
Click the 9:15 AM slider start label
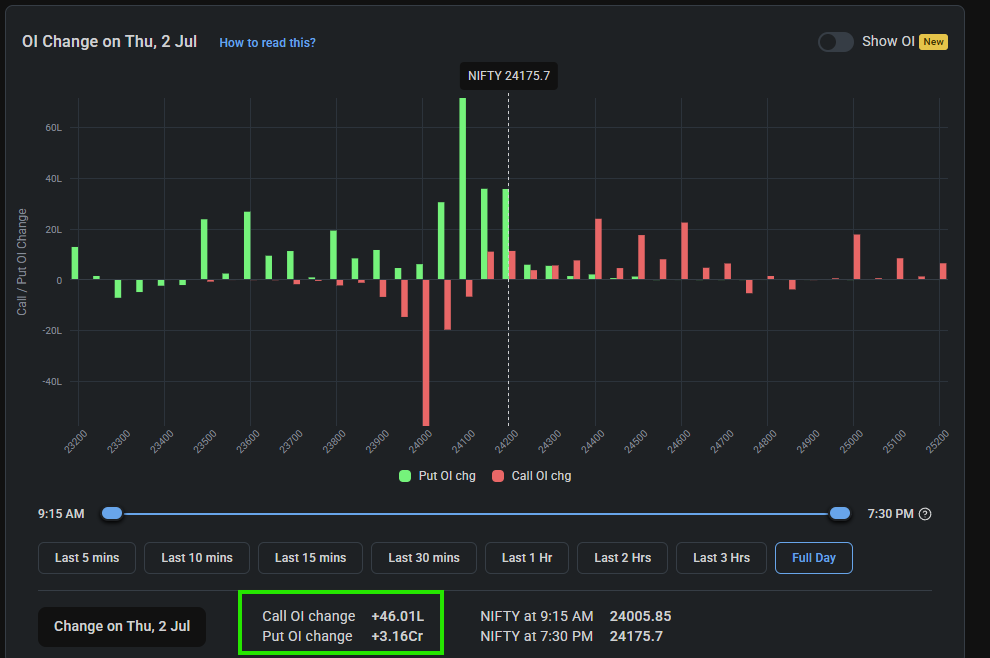coord(61,514)
